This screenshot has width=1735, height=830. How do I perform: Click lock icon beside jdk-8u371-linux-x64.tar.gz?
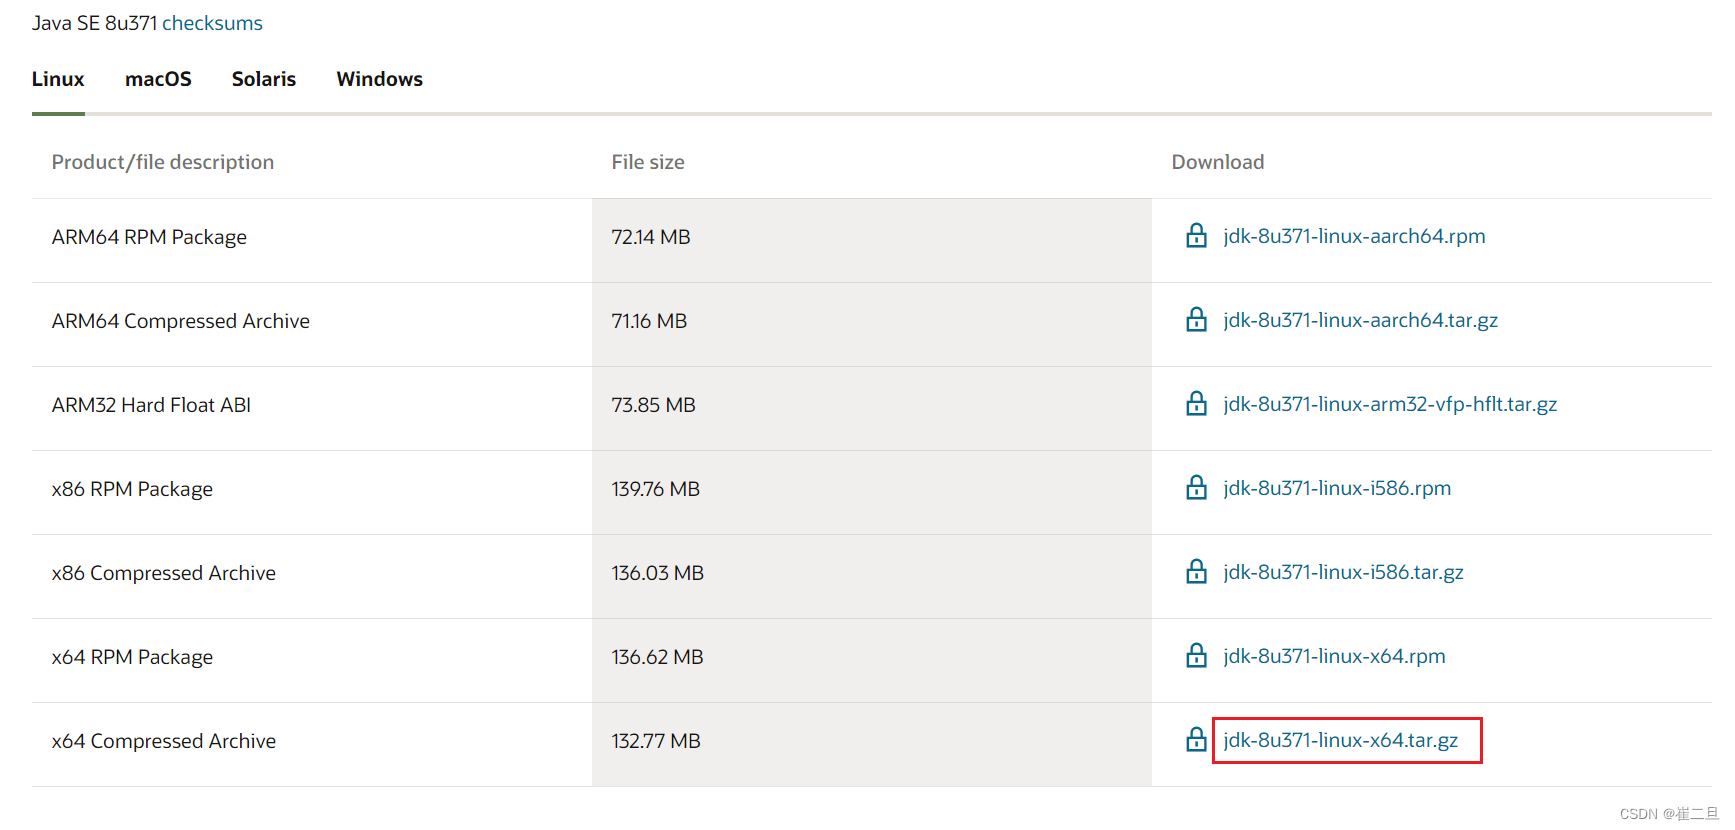click(1196, 740)
